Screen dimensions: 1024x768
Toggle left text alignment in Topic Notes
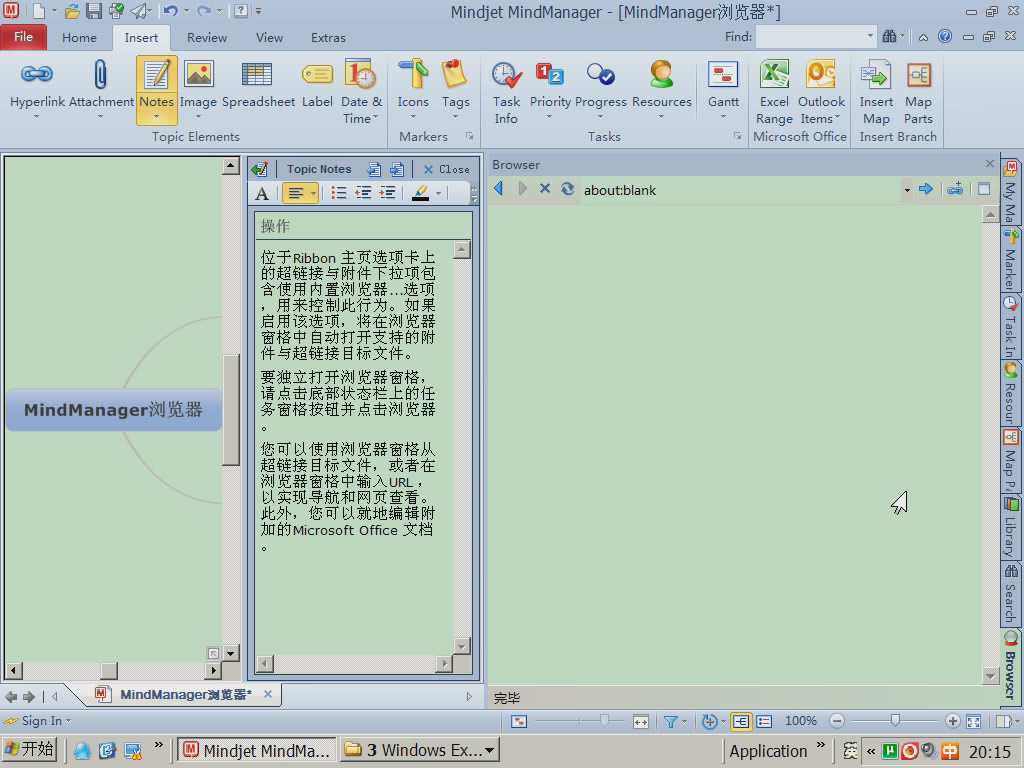pyautogui.click(x=296, y=193)
